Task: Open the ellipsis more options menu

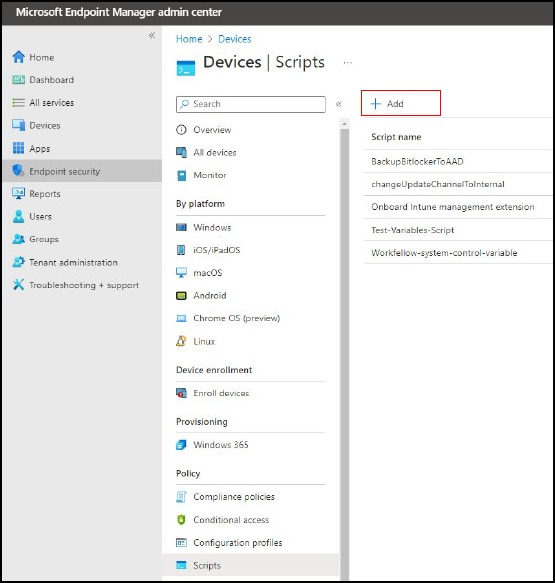Action: (348, 63)
